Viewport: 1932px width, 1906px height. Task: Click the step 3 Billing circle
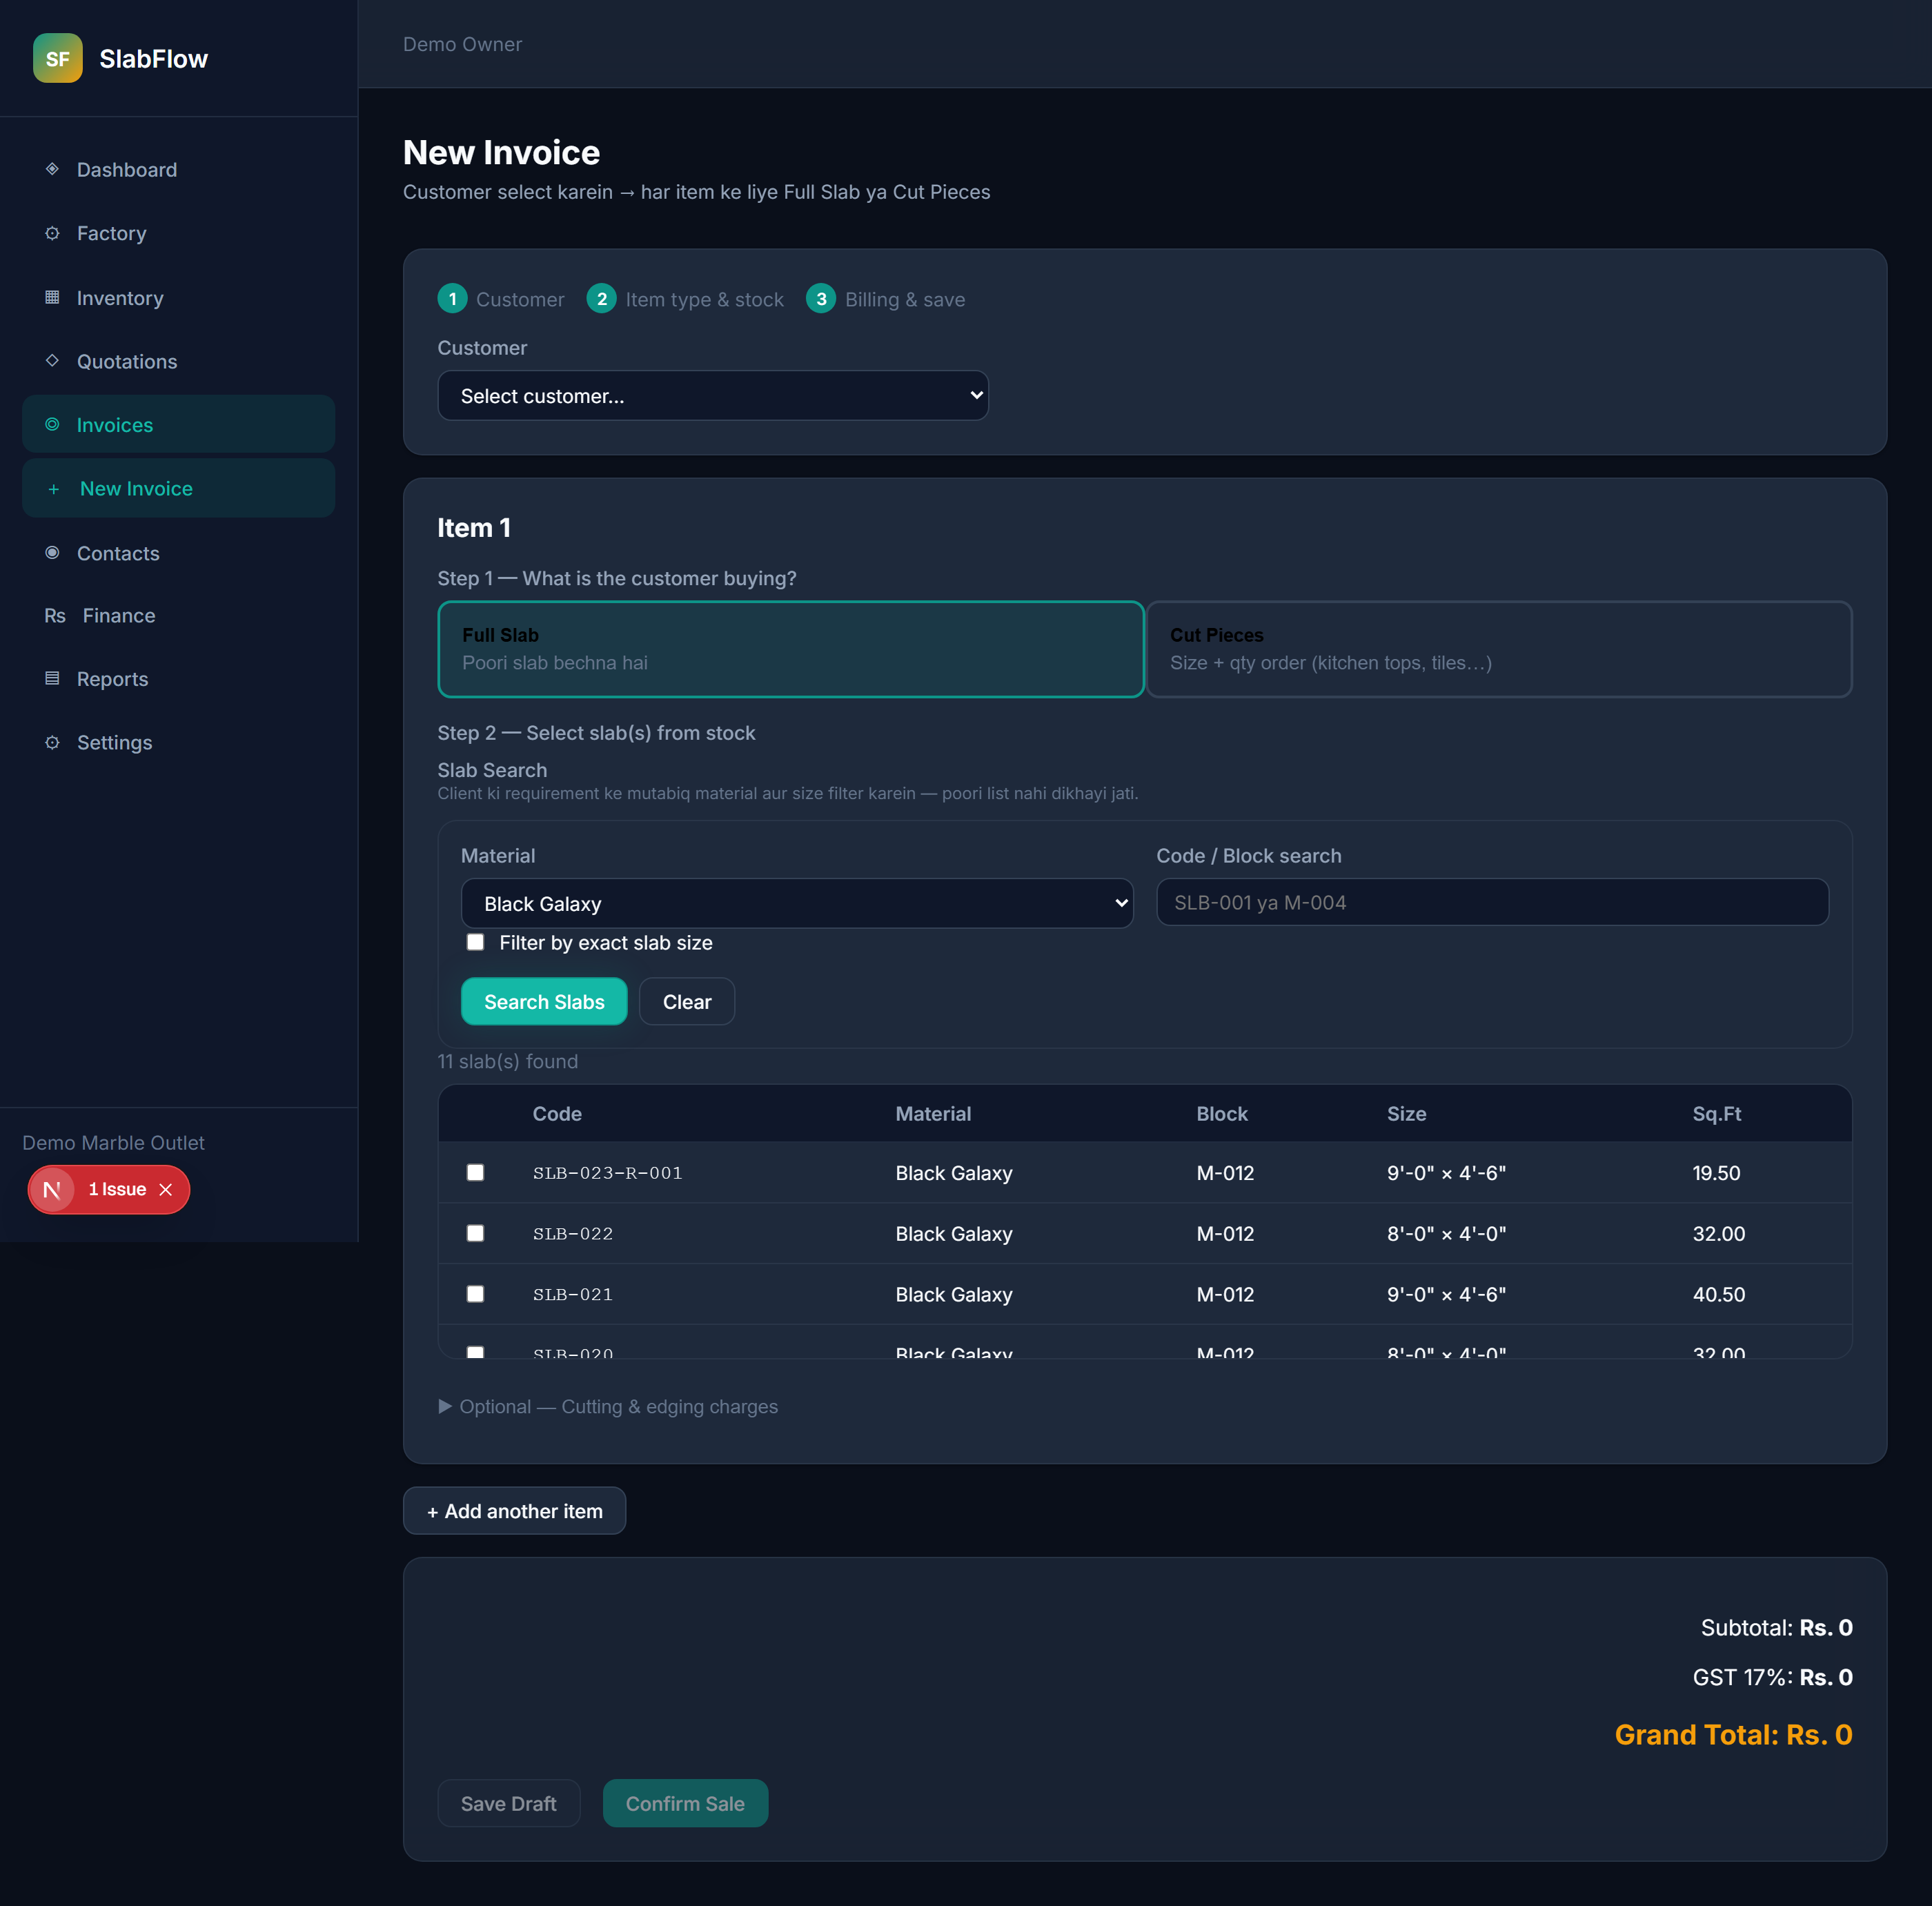[x=821, y=299]
